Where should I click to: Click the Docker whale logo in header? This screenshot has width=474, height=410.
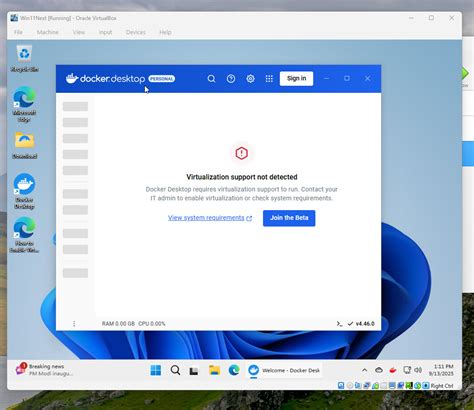72,78
